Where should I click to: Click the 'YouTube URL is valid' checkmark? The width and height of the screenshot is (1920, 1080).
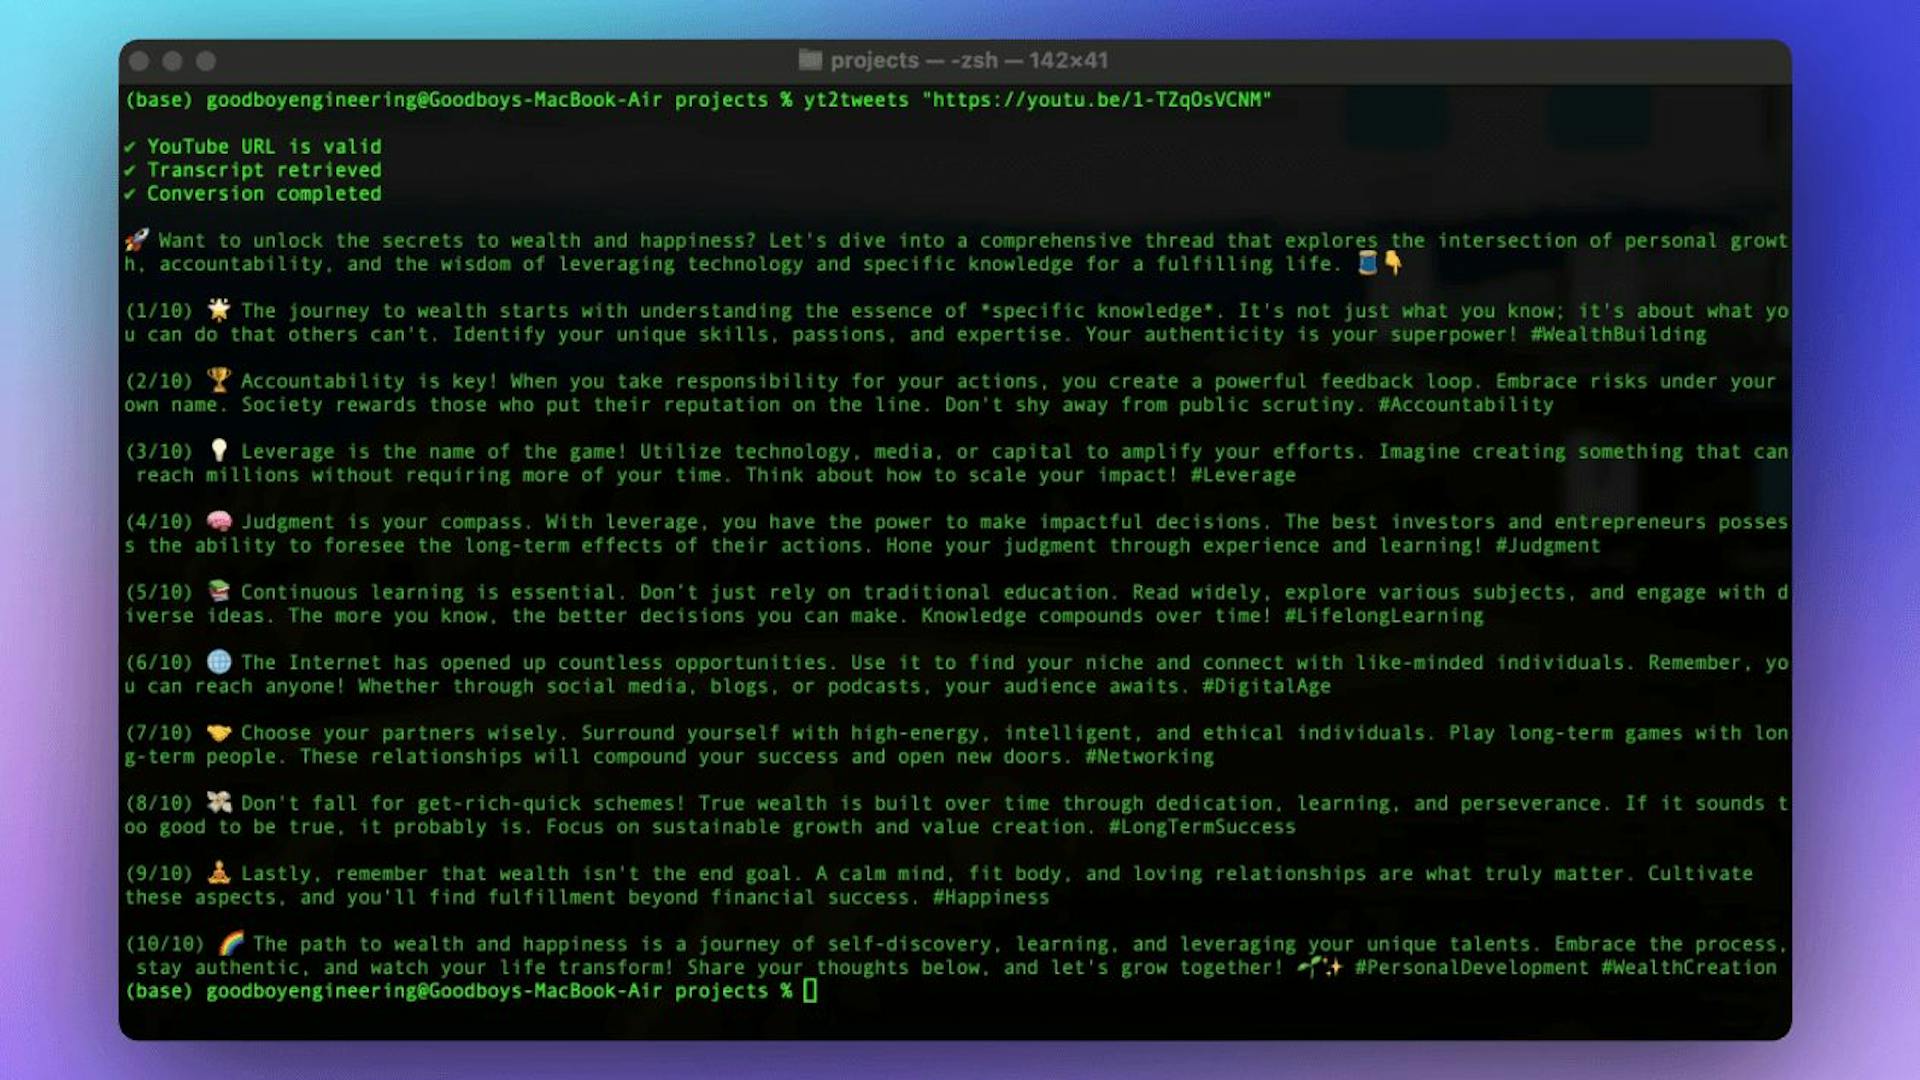pyautogui.click(x=131, y=147)
